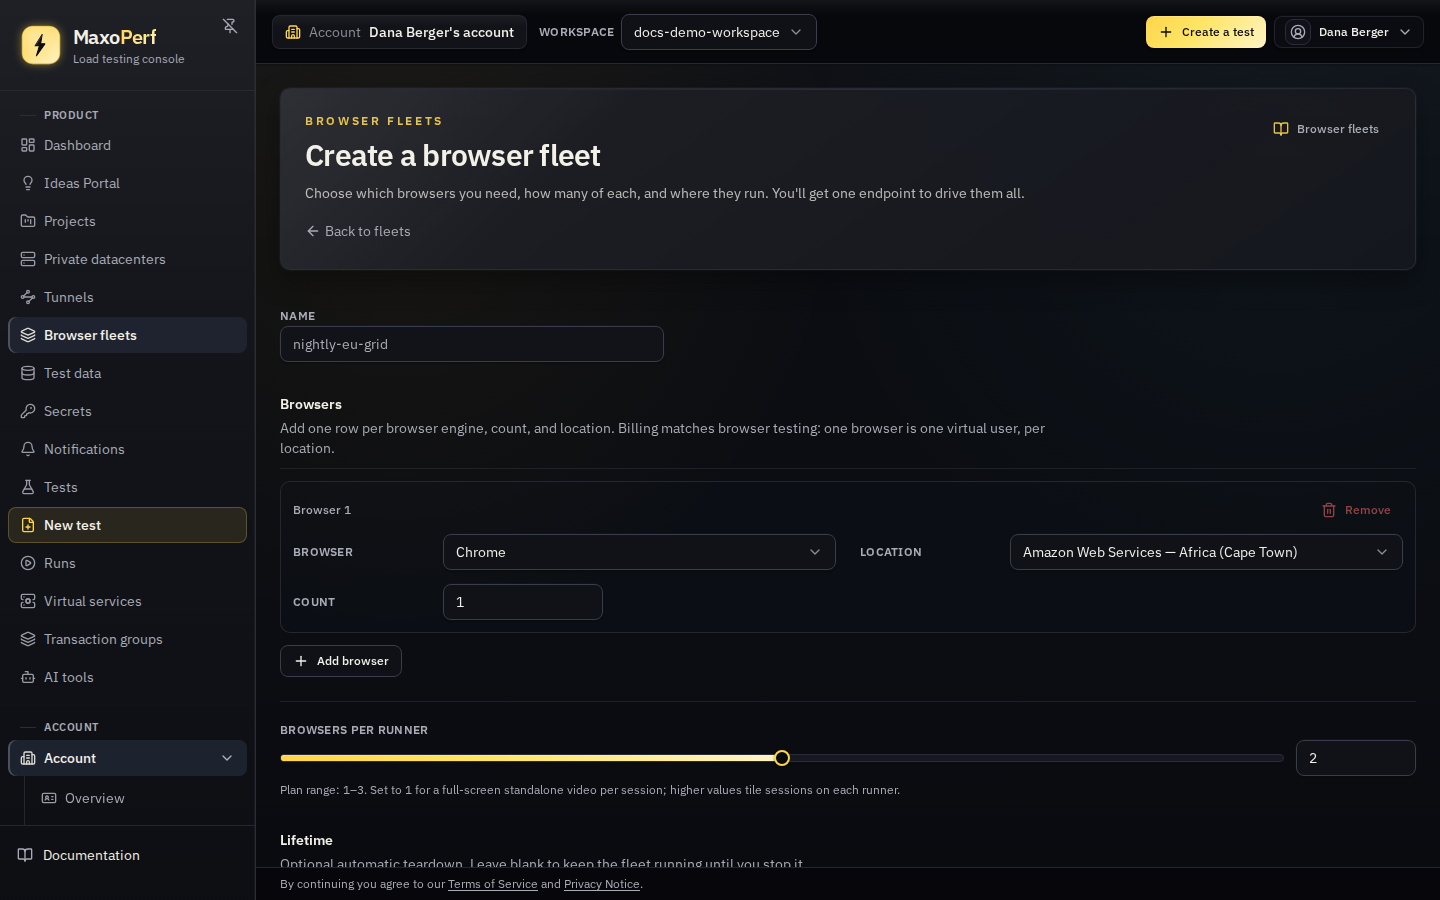Screen dimensions: 1440x900
Task: Click the Browsers per runner slider handle
Action: (782, 758)
